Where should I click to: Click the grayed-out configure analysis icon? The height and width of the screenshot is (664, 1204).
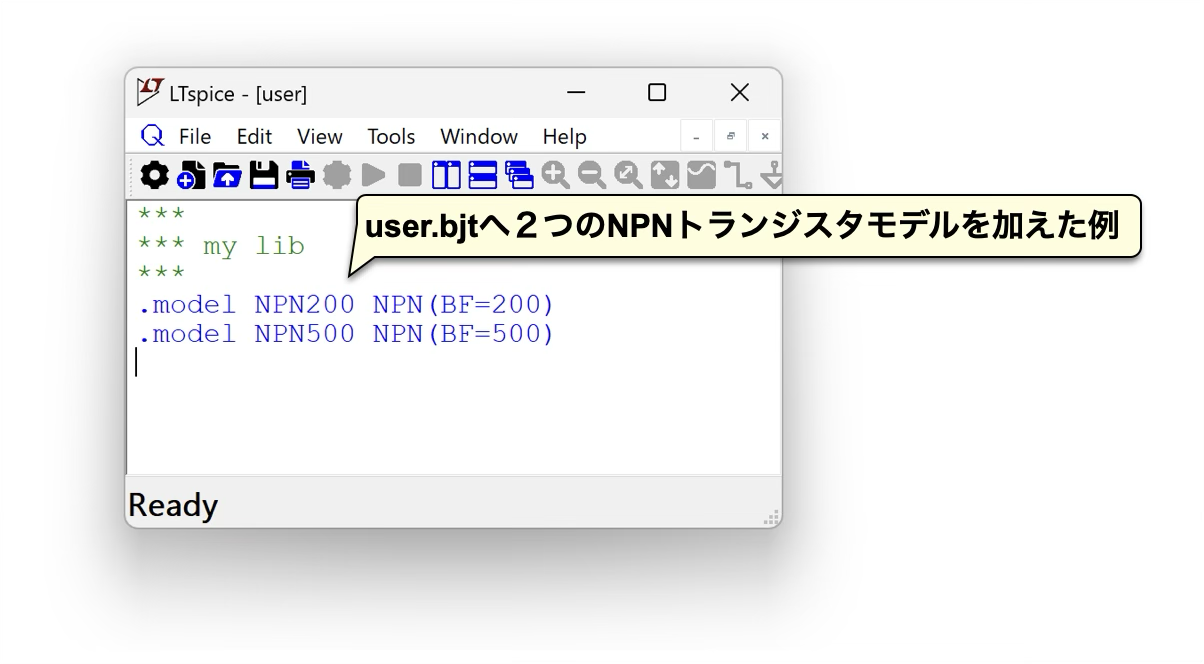pyautogui.click(x=337, y=176)
